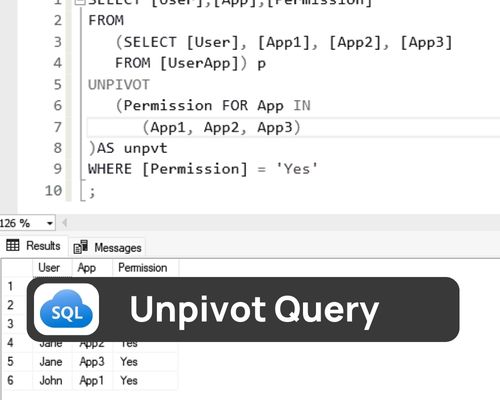Click the John cell in row 6

point(52,380)
